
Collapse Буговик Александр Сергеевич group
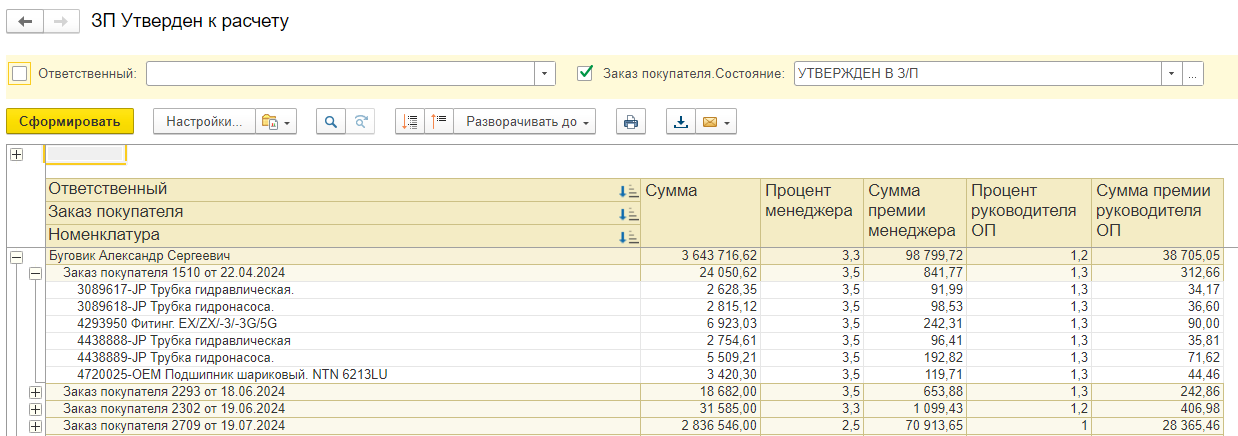pos(16,257)
